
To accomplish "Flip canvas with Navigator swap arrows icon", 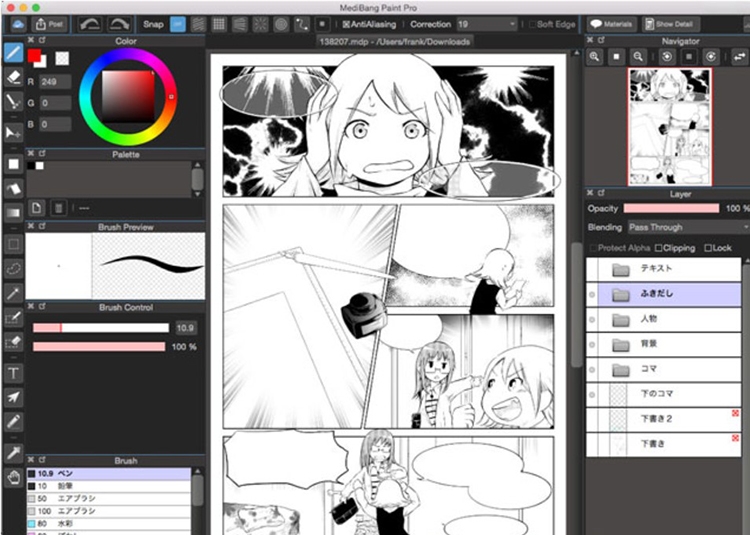I will (x=739, y=57).
